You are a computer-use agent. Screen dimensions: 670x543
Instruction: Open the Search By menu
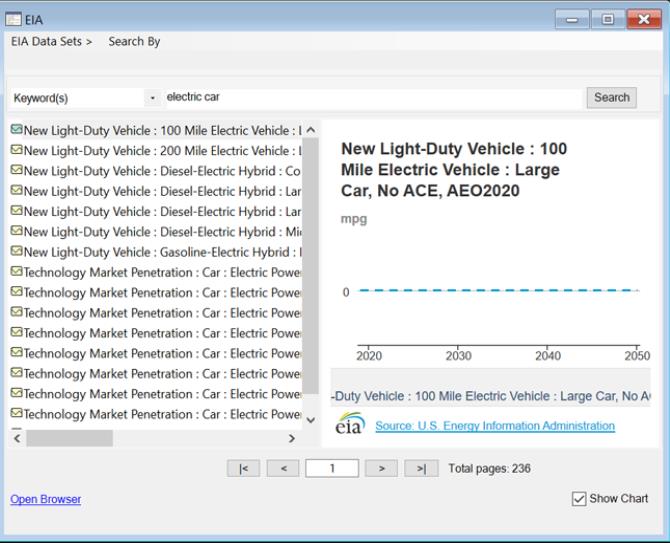(x=134, y=41)
